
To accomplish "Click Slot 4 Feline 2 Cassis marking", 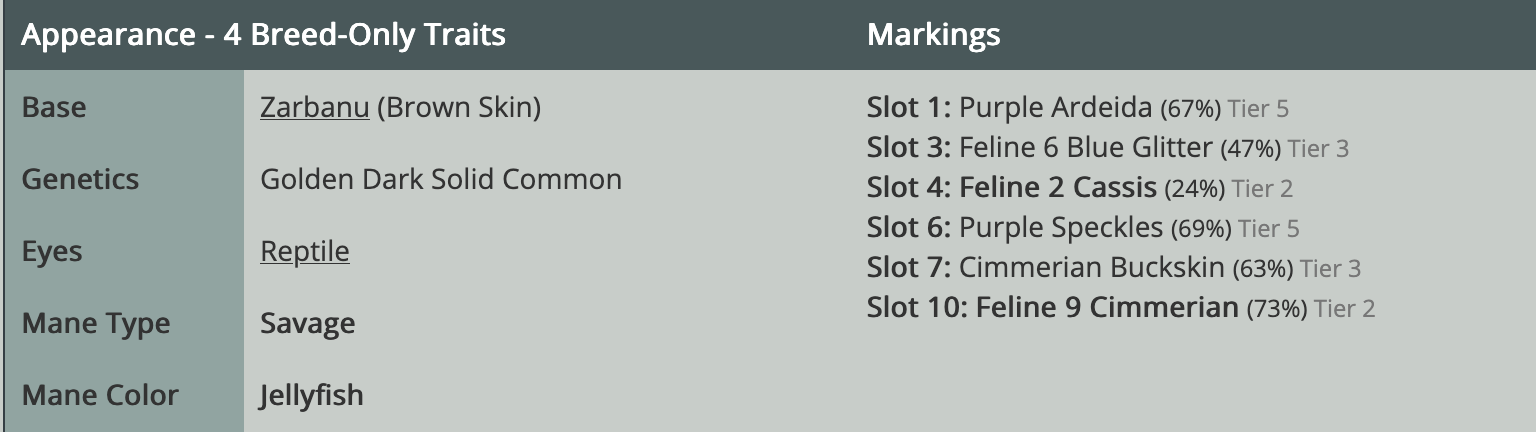I will tap(1056, 188).
